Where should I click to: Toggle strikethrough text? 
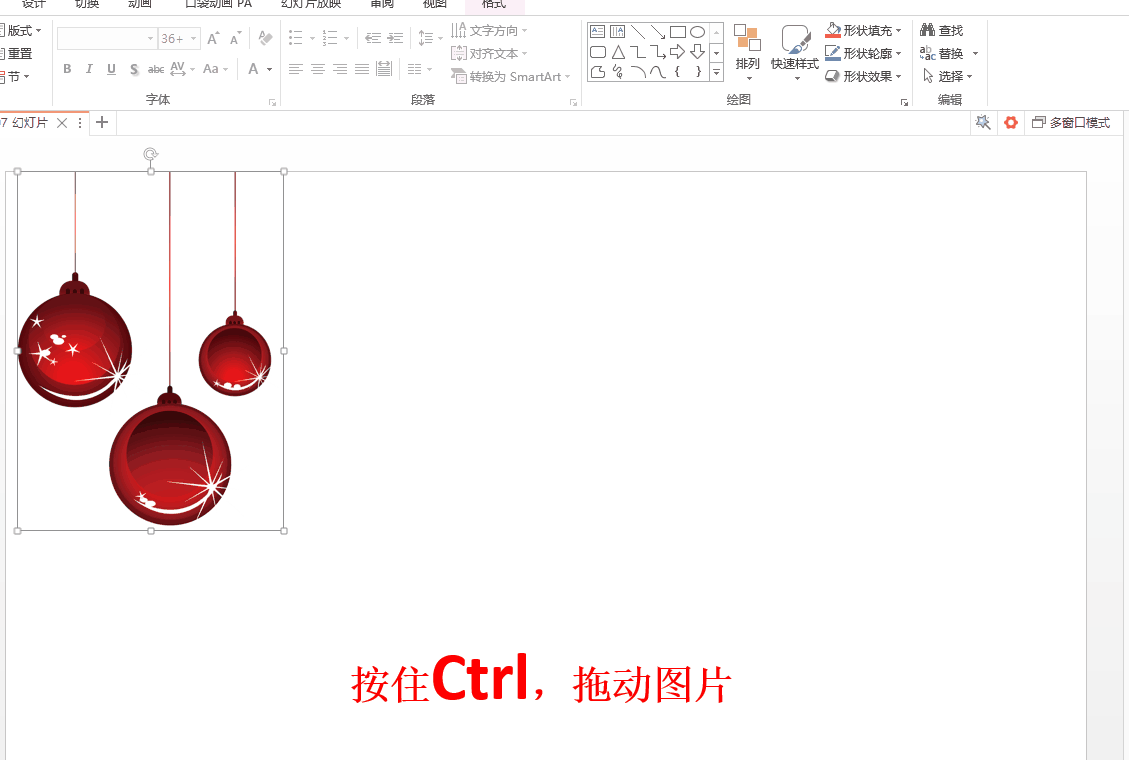pyautogui.click(x=156, y=69)
